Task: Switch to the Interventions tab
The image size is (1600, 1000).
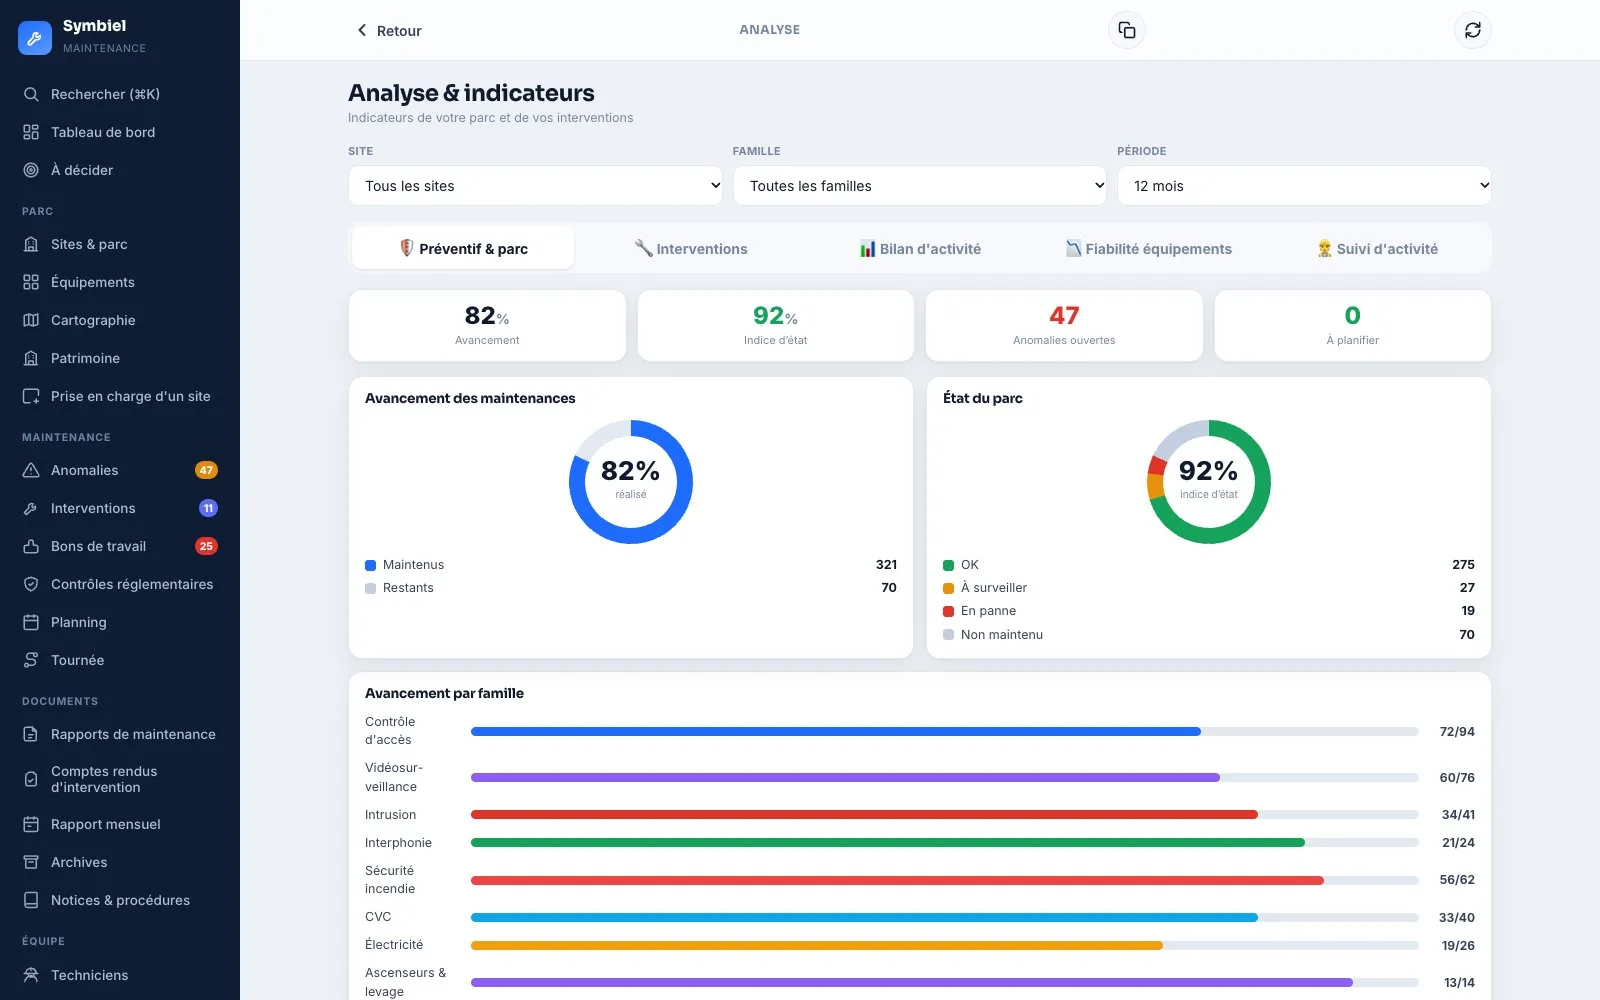Action: (691, 248)
